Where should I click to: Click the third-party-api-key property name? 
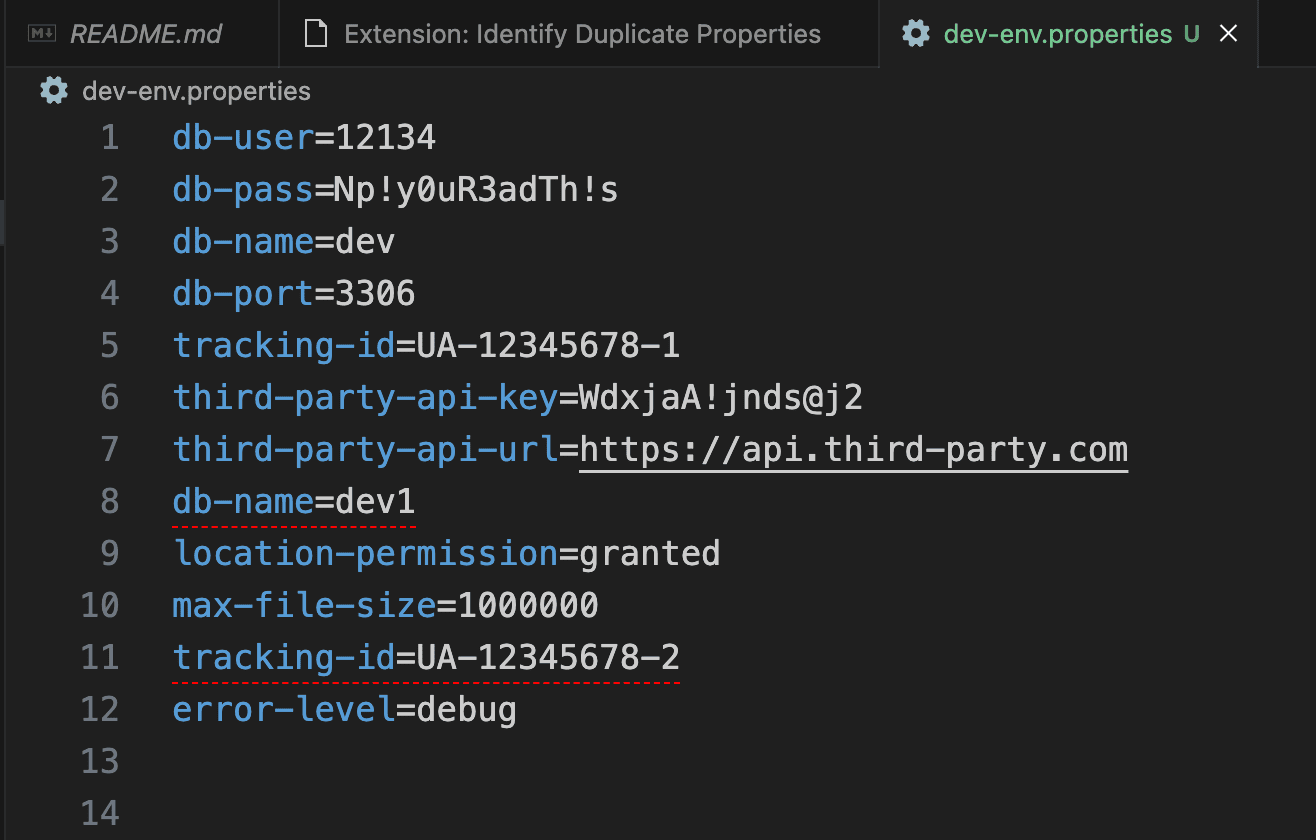click(x=365, y=397)
